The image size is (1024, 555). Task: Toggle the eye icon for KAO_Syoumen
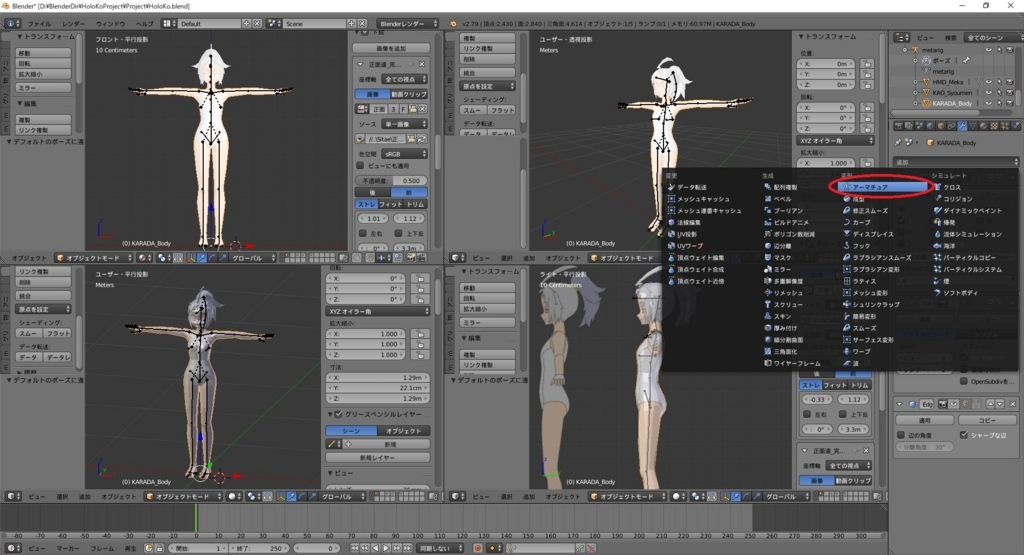coord(988,93)
